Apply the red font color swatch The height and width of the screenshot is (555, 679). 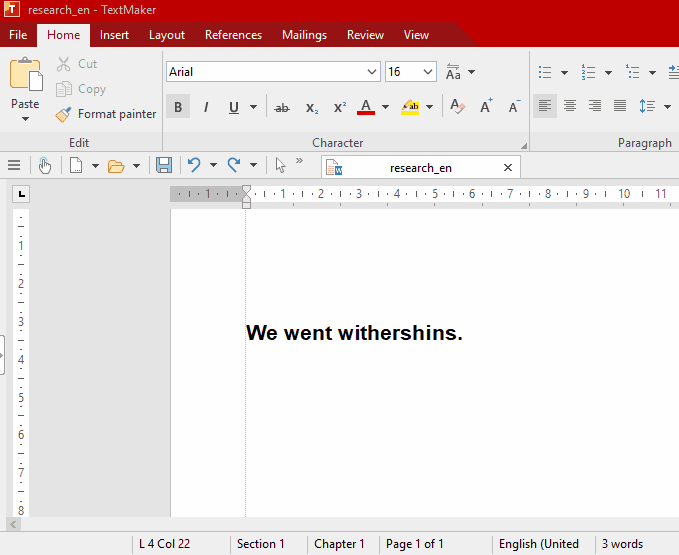coord(366,107)
